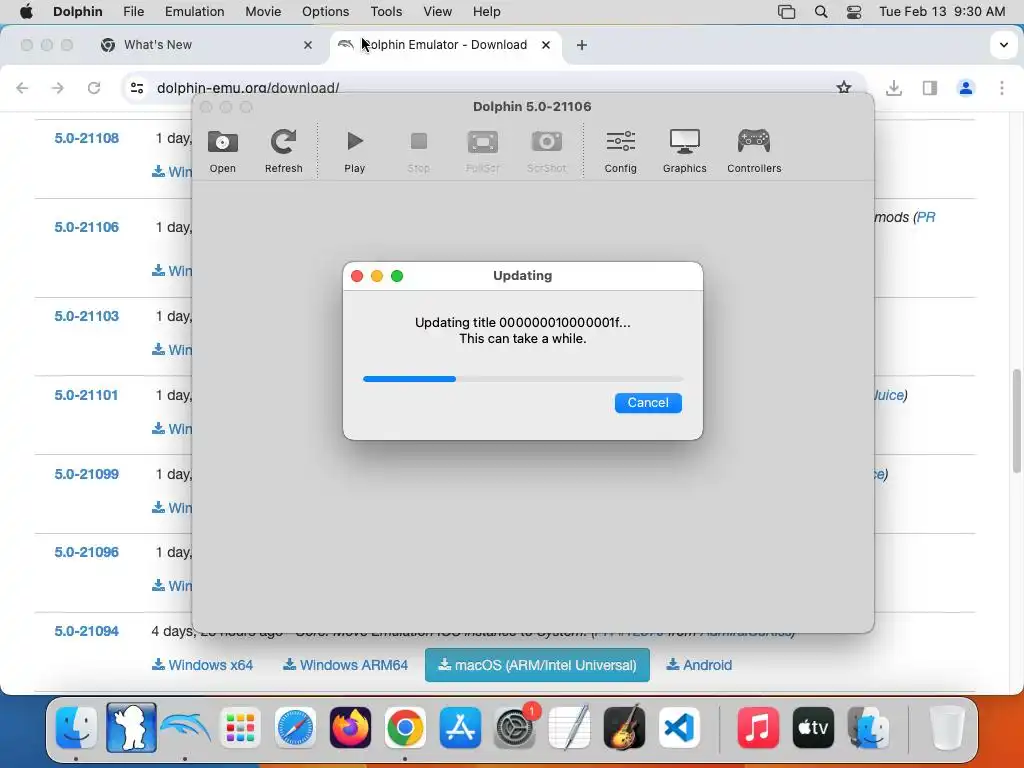Open the Help menu
Image resolution: width=1024 pixels, height=768 pixels.
487,12
